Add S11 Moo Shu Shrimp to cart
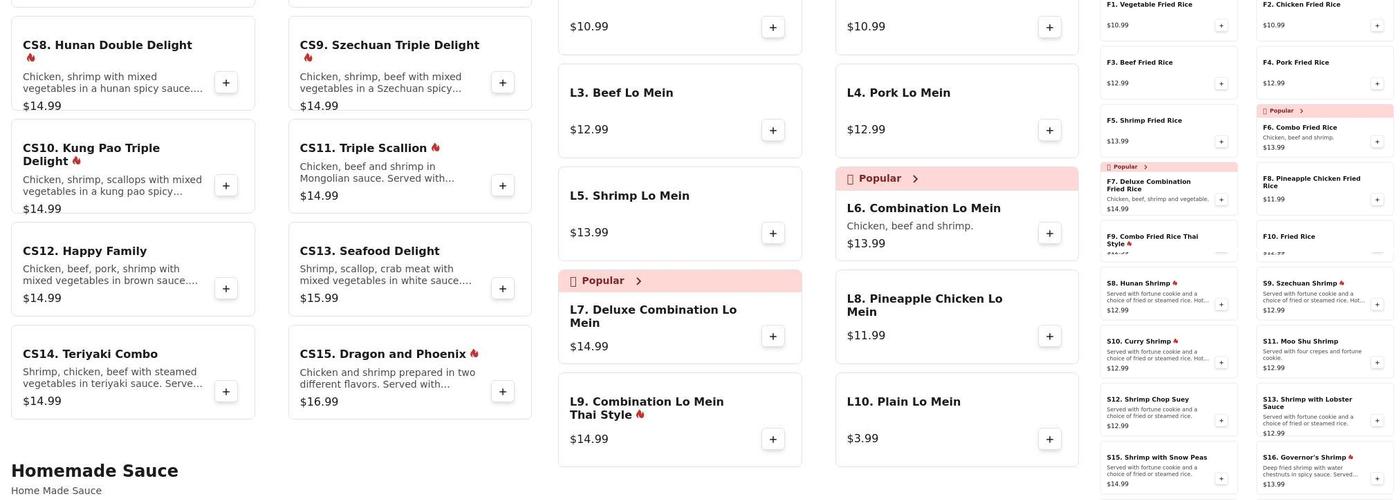The image size is (1400, 500). coord(1377,362)
